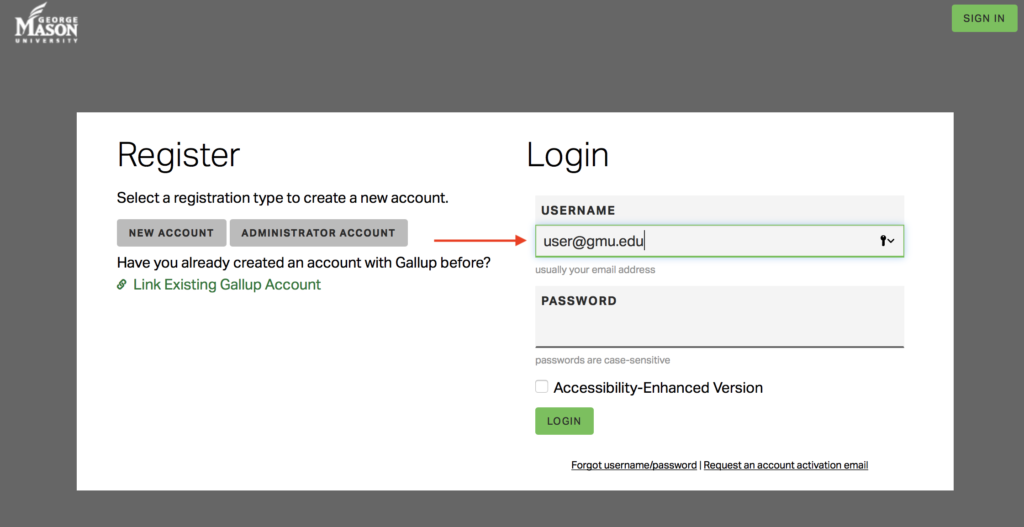Viewport: 1024px width, 527px height.
Task: Enable Accessibility-Enhanced Version checkbox
Action: pyautogui.click(x=541, y=387)
